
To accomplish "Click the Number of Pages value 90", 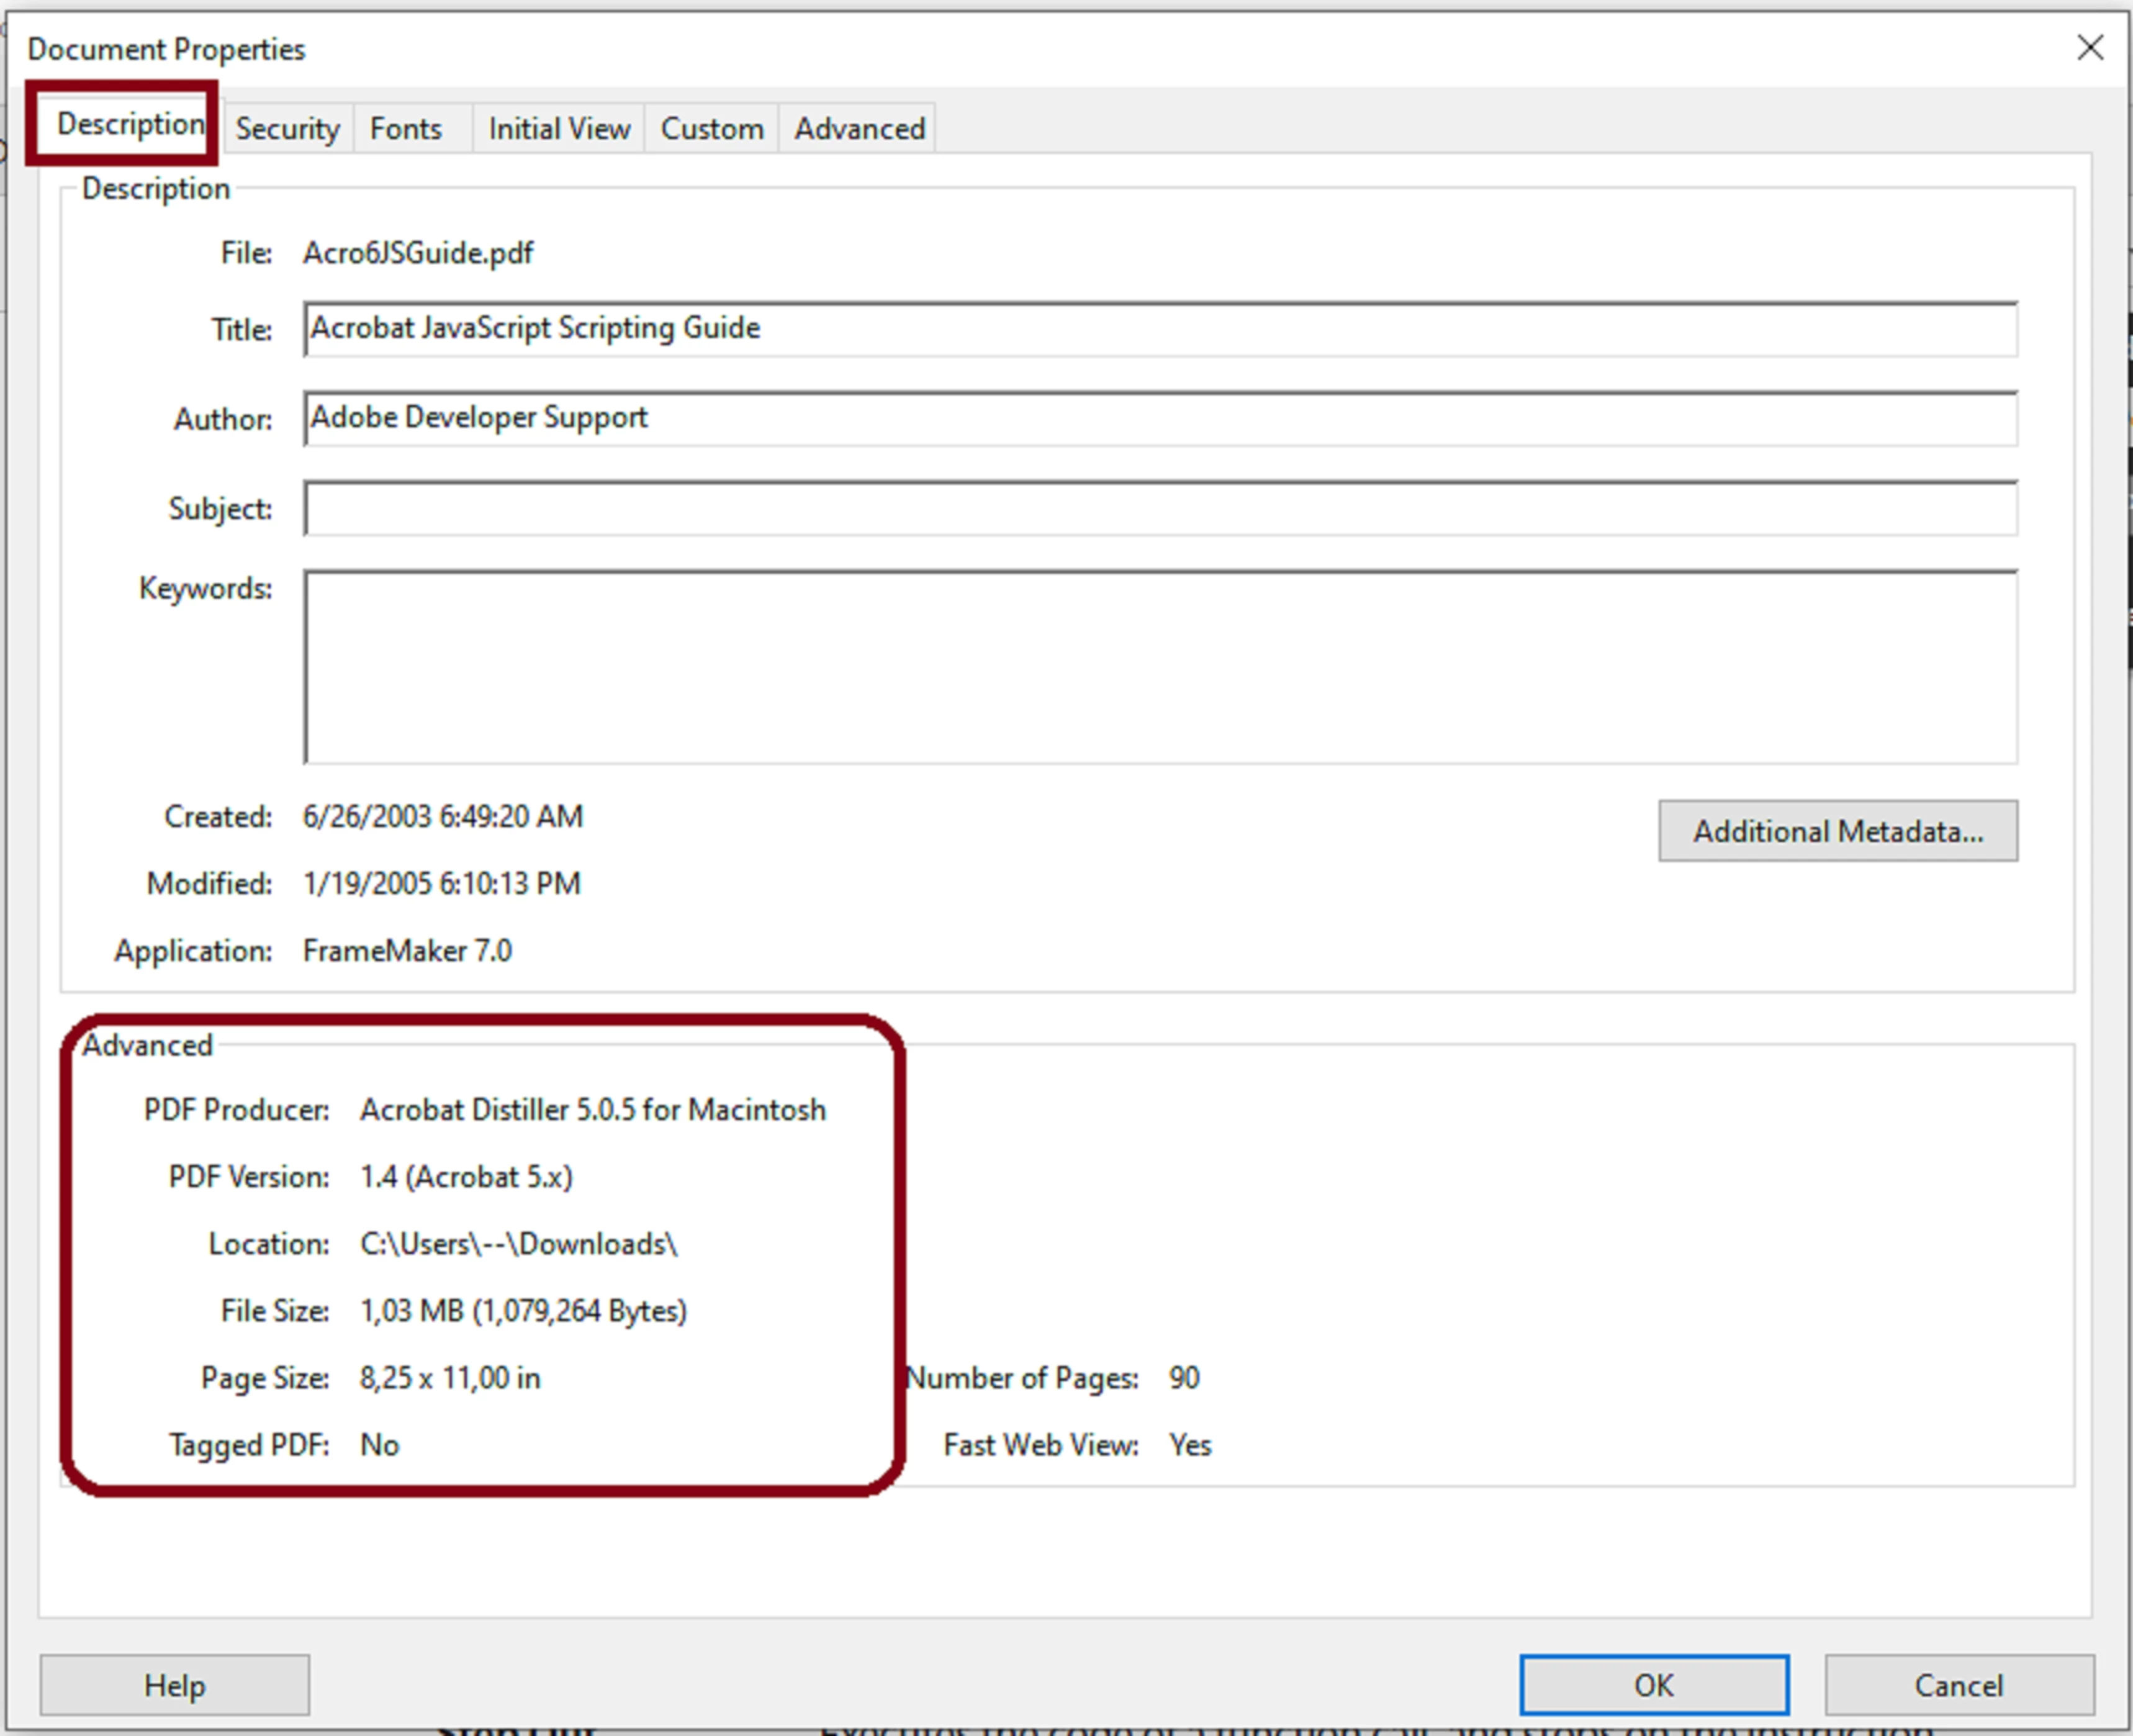I will tap(1184, 1378).
